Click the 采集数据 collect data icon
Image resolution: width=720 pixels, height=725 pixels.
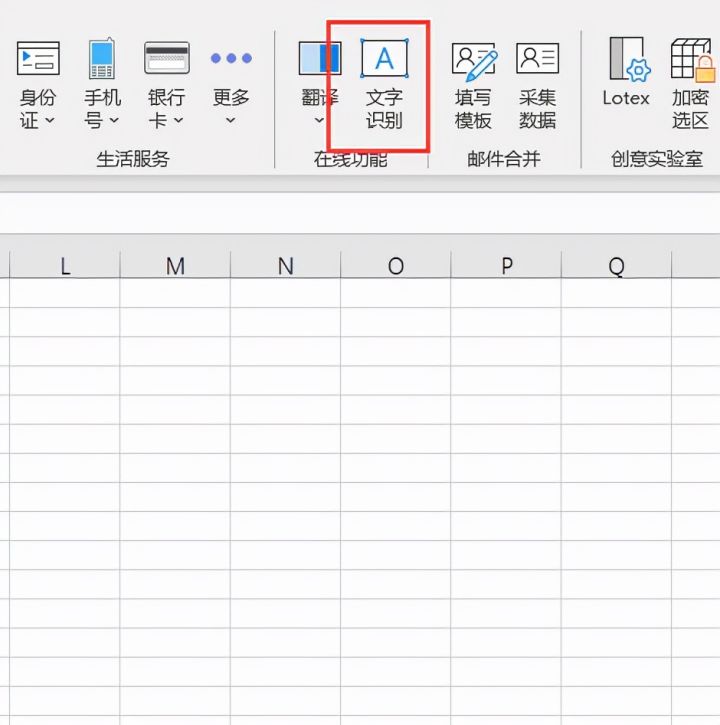tap(537, 58)
